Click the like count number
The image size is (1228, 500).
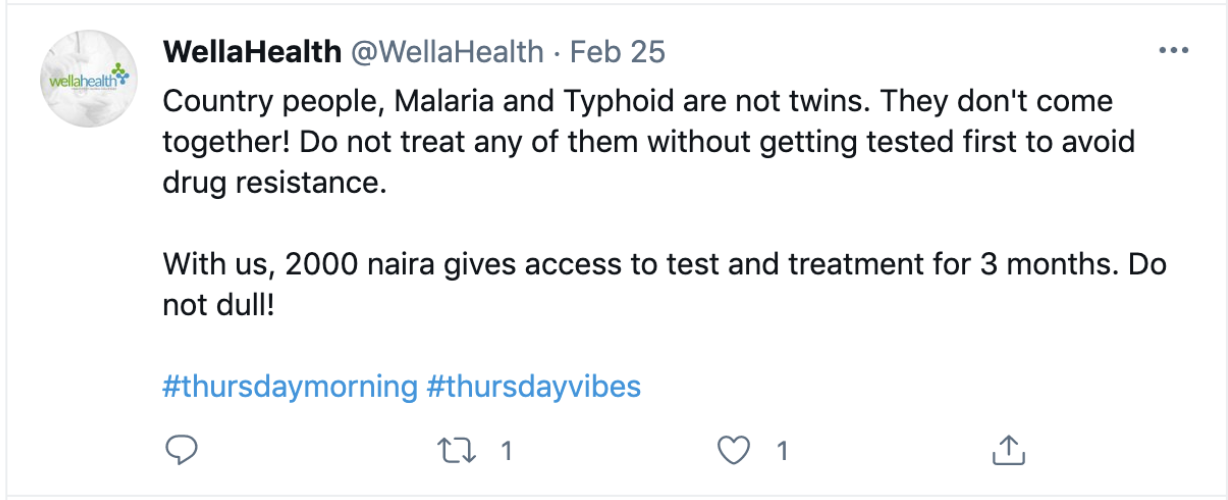point(783,452)
